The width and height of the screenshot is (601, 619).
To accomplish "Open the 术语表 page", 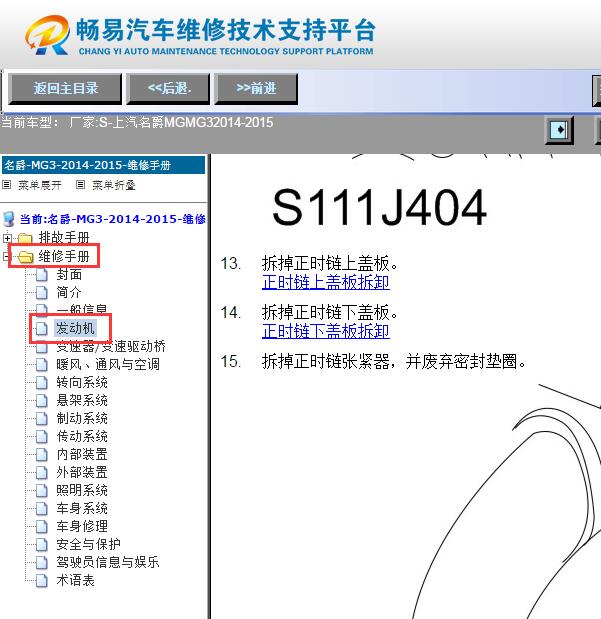I will coord(75,580).
